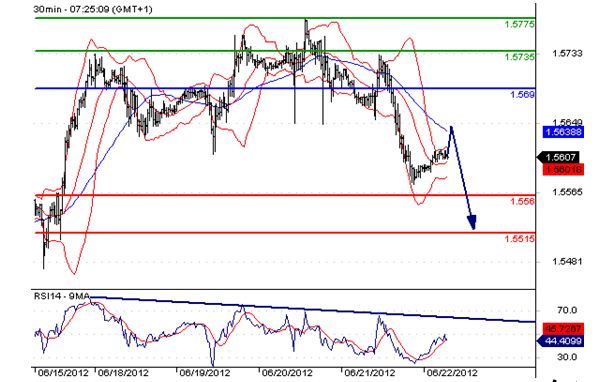Click the 1.5775 green resistance label
Viewport: 615px width, 382px height.
[519, 24]
